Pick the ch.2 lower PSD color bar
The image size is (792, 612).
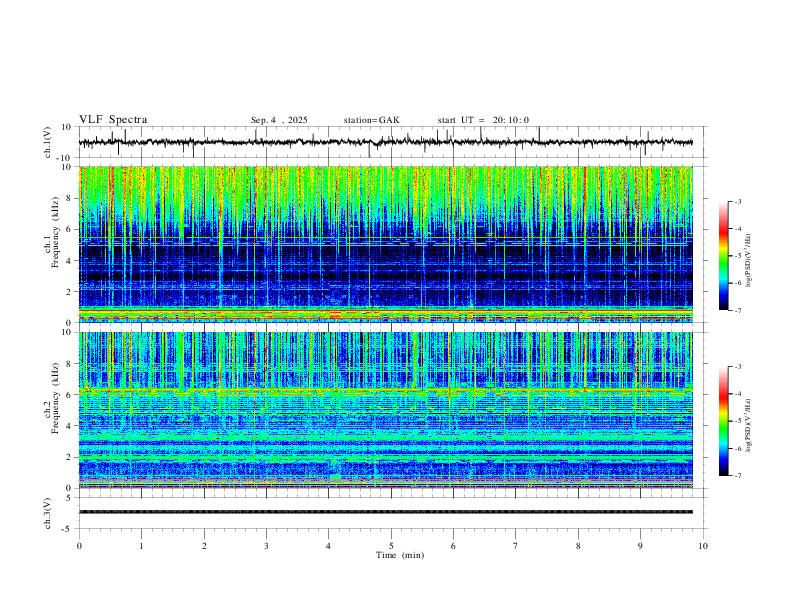tap(723, 421)
